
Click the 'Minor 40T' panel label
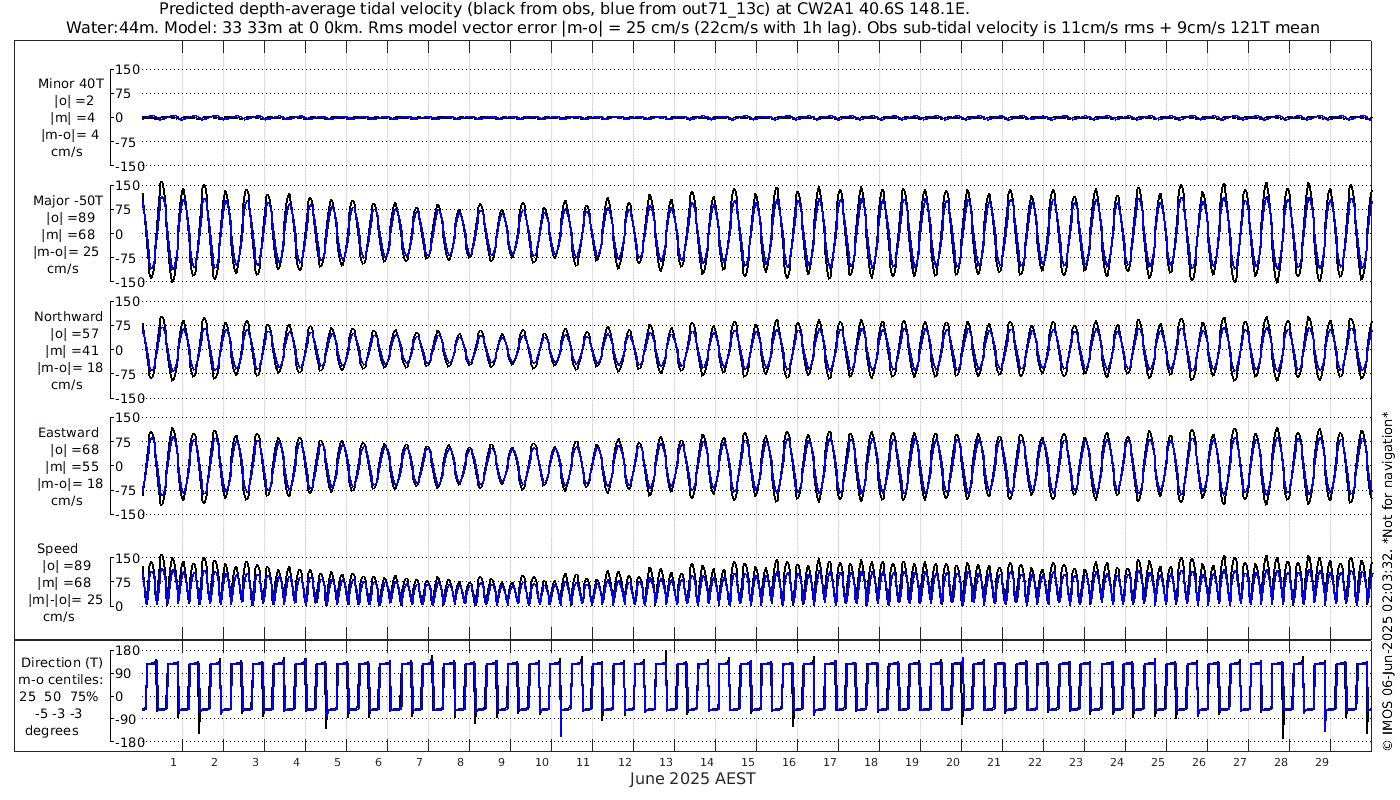(x=69, y=83)
